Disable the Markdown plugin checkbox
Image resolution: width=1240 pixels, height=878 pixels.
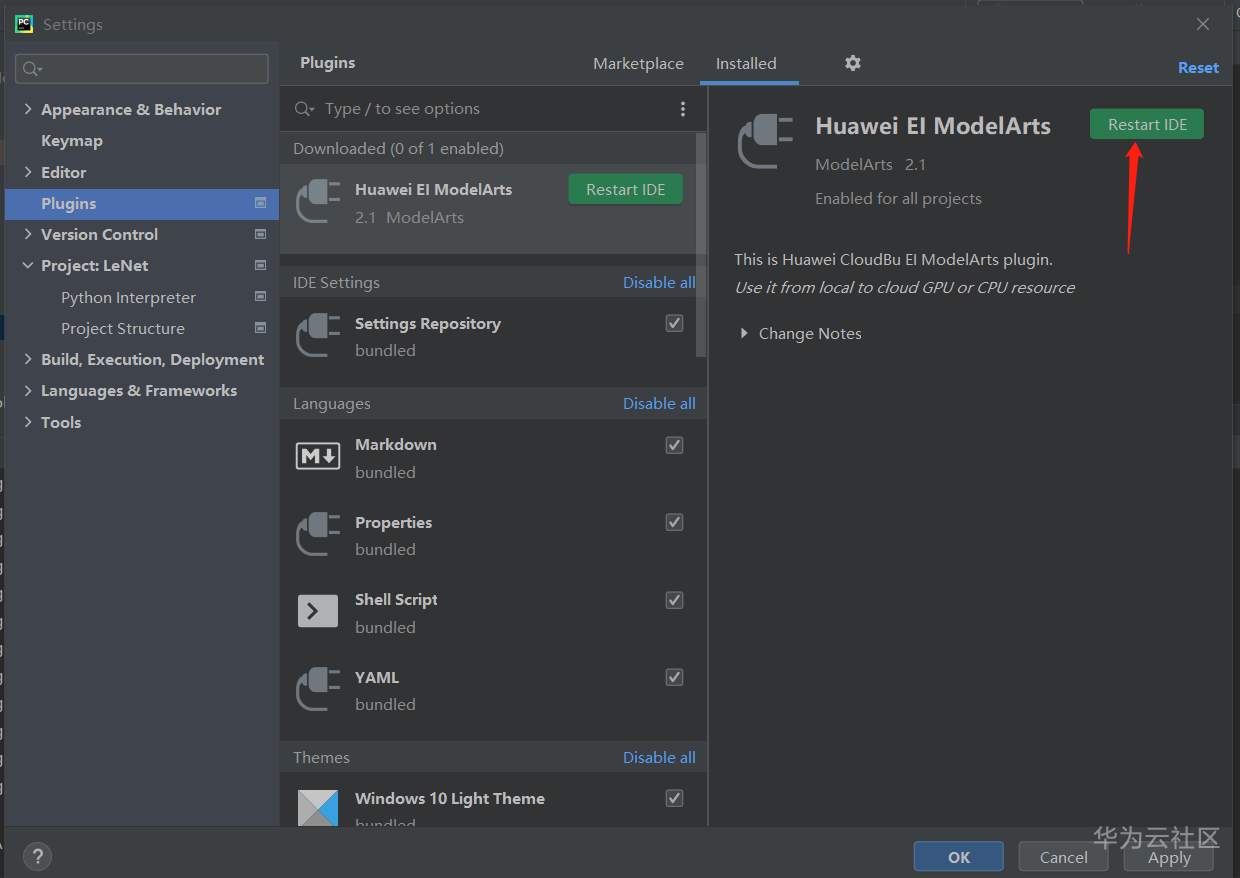[675, 445]
